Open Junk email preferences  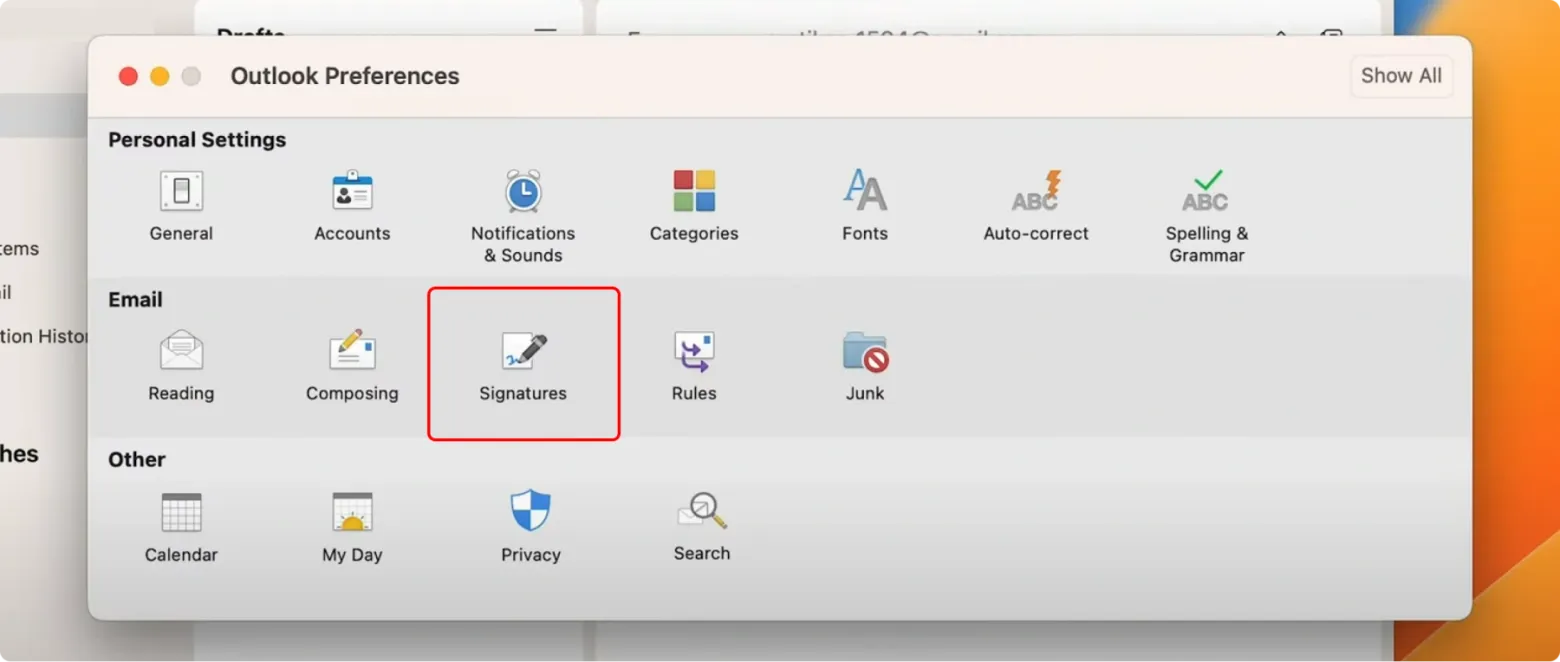(865, 366)
